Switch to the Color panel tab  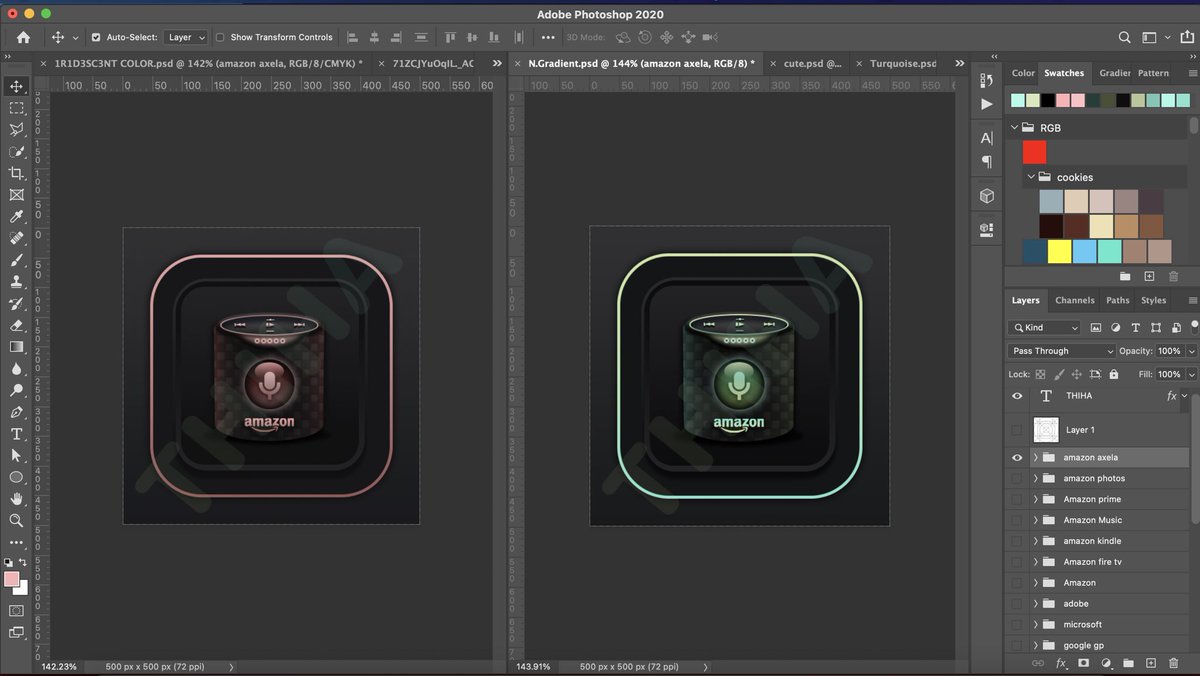tap(1023, 73)
